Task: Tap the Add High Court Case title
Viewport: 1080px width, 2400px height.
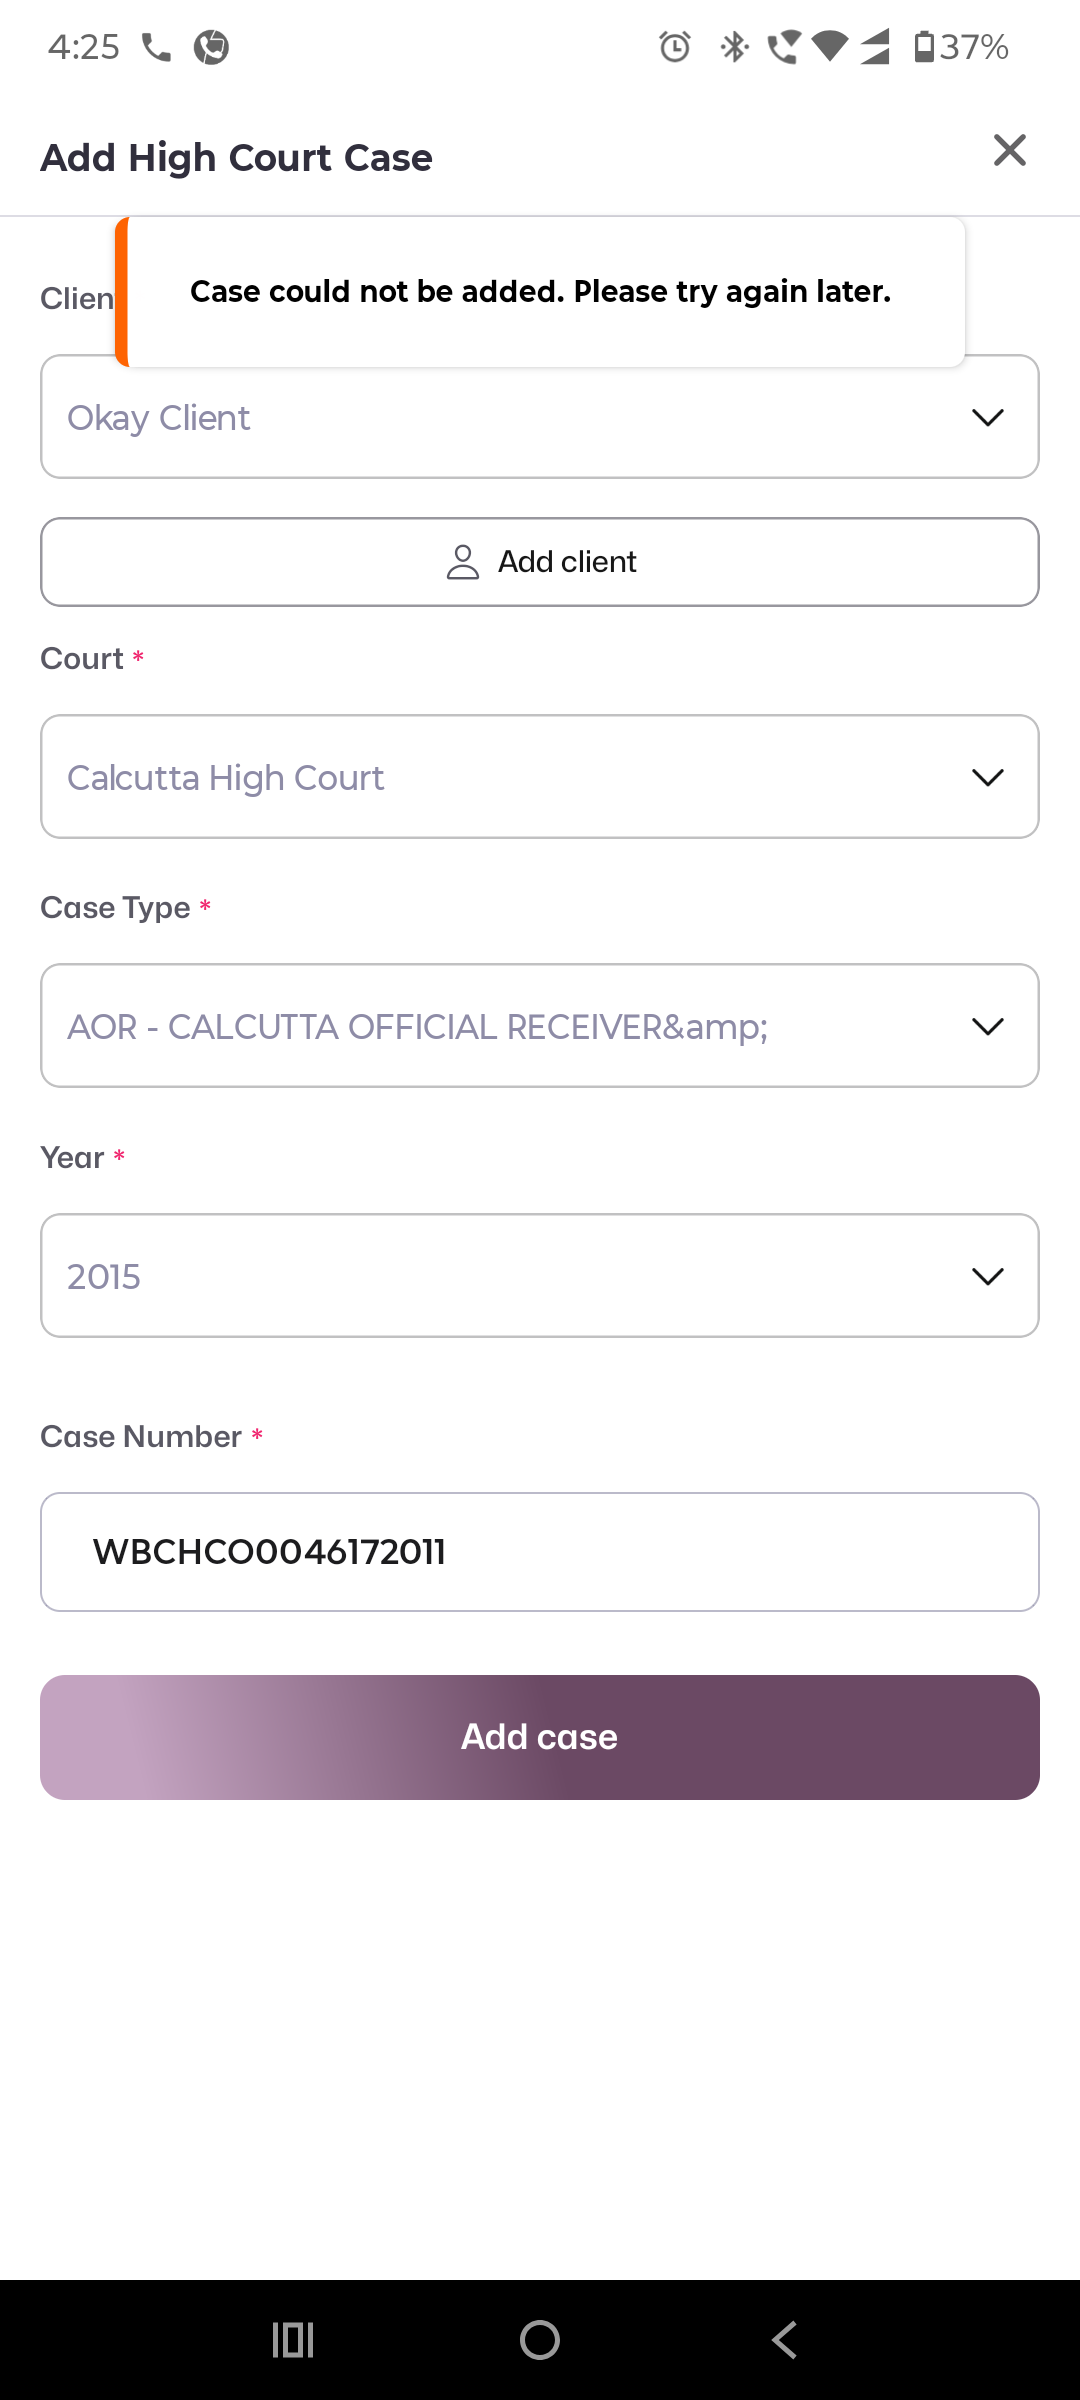Action: (x=236, y=158)
